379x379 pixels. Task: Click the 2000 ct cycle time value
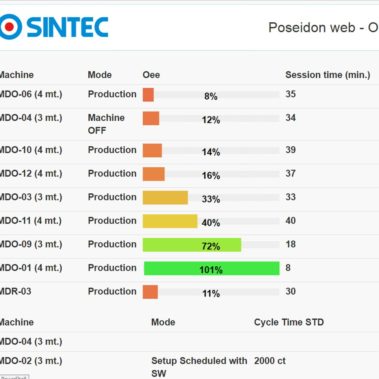click(x=270, y=361)
